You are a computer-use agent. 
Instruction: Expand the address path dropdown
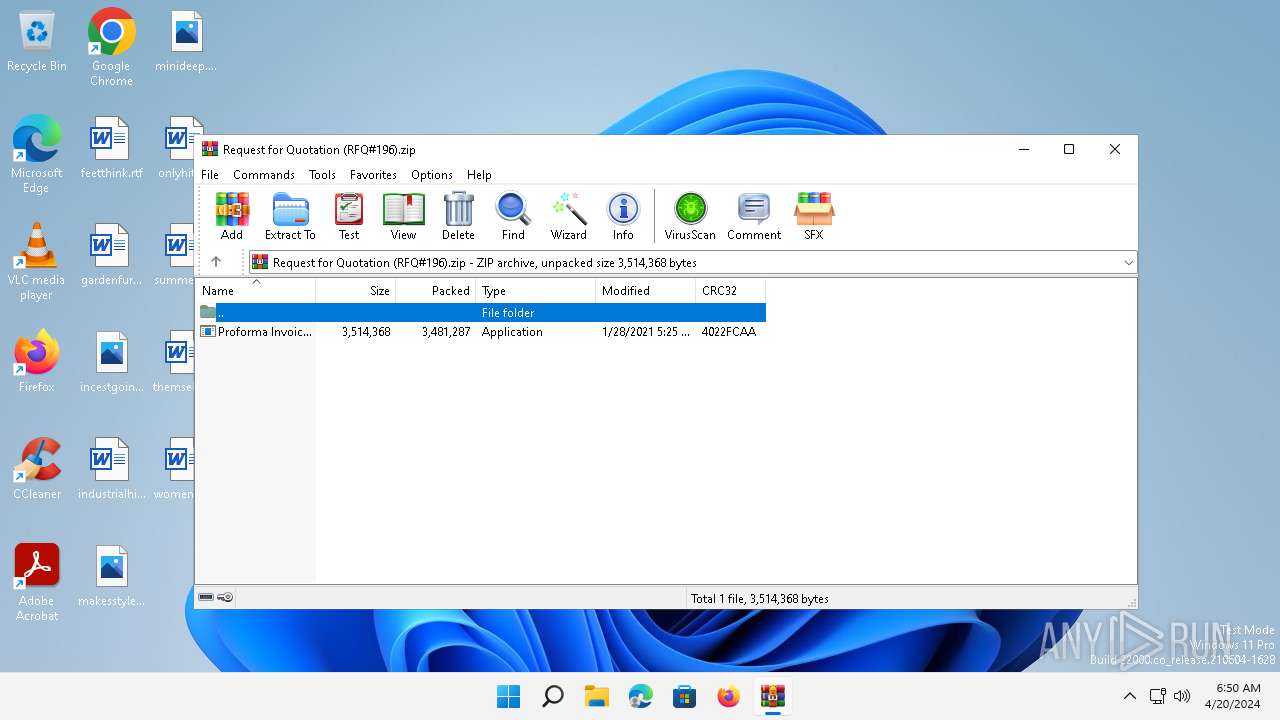point(1128,262)
